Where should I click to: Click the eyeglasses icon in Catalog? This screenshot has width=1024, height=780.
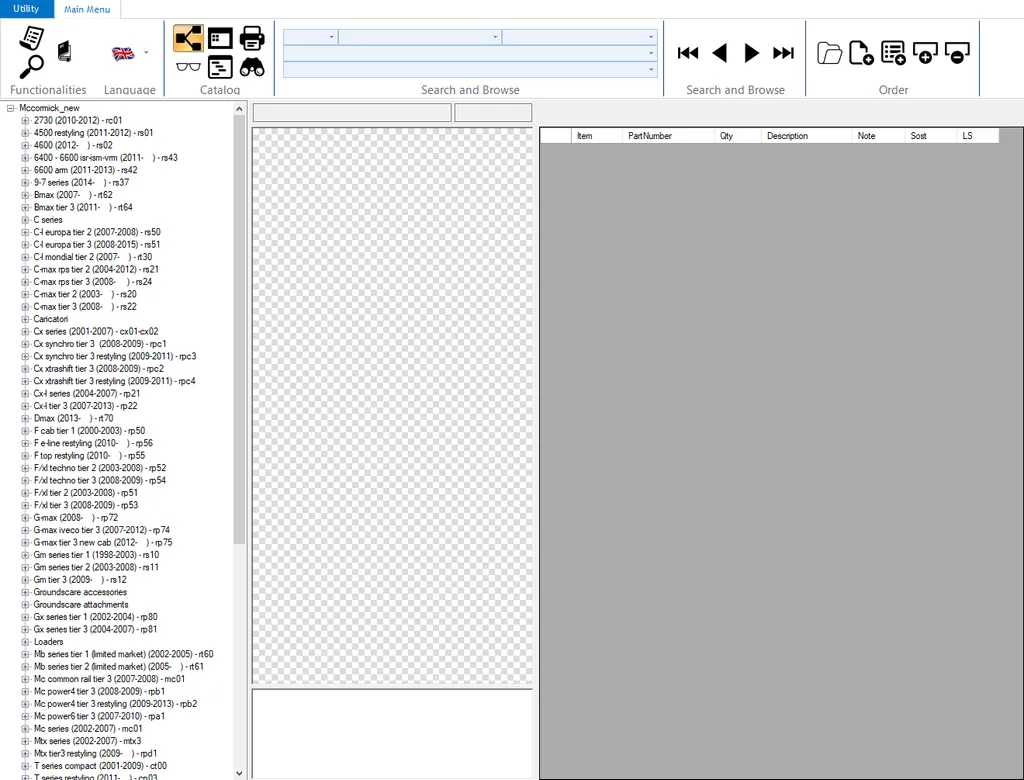coord(188,67)
